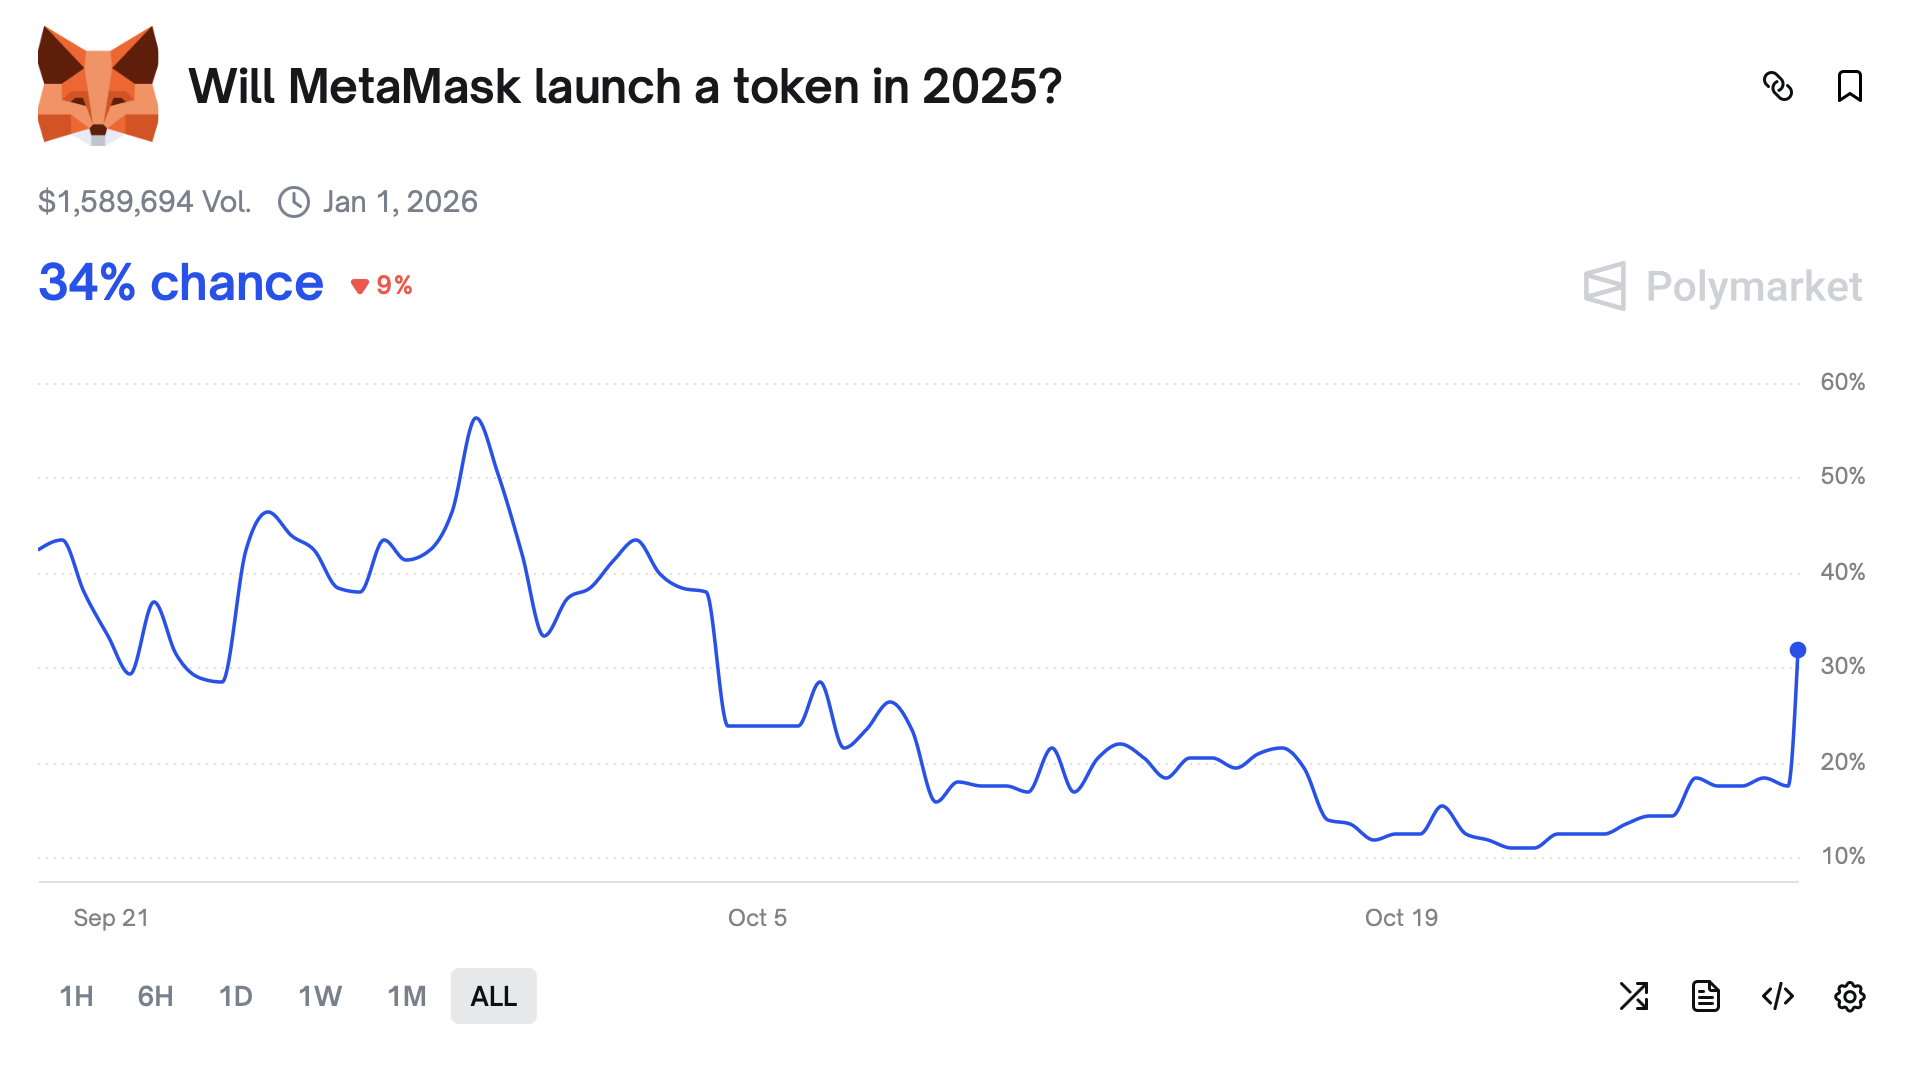Switch chart to 6H range
Image resolution: width=1924 pixels, height=1070 pixels.
[x=155, y=996]
